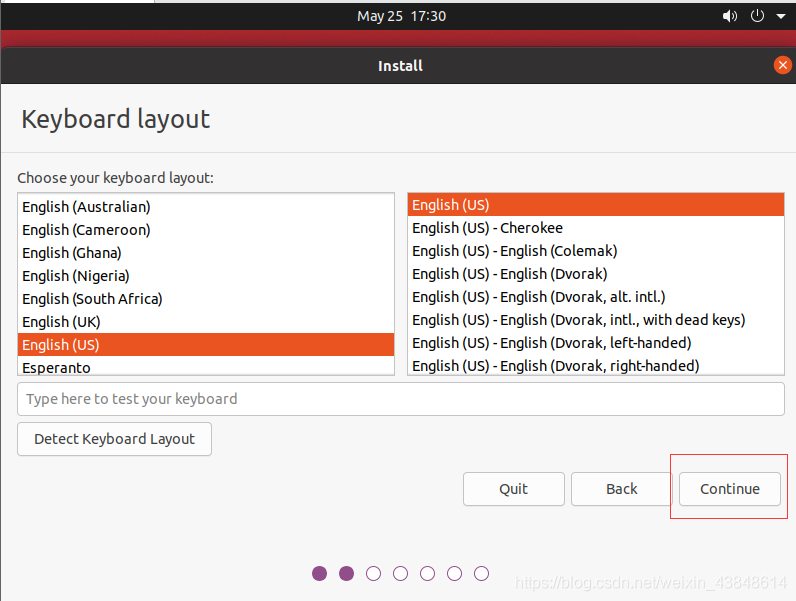Image resolution: width=796 pixels, height=601 pixels.
Task: Choose Dvorak, intl., with dead keys variant
Action: coord(595,320)
